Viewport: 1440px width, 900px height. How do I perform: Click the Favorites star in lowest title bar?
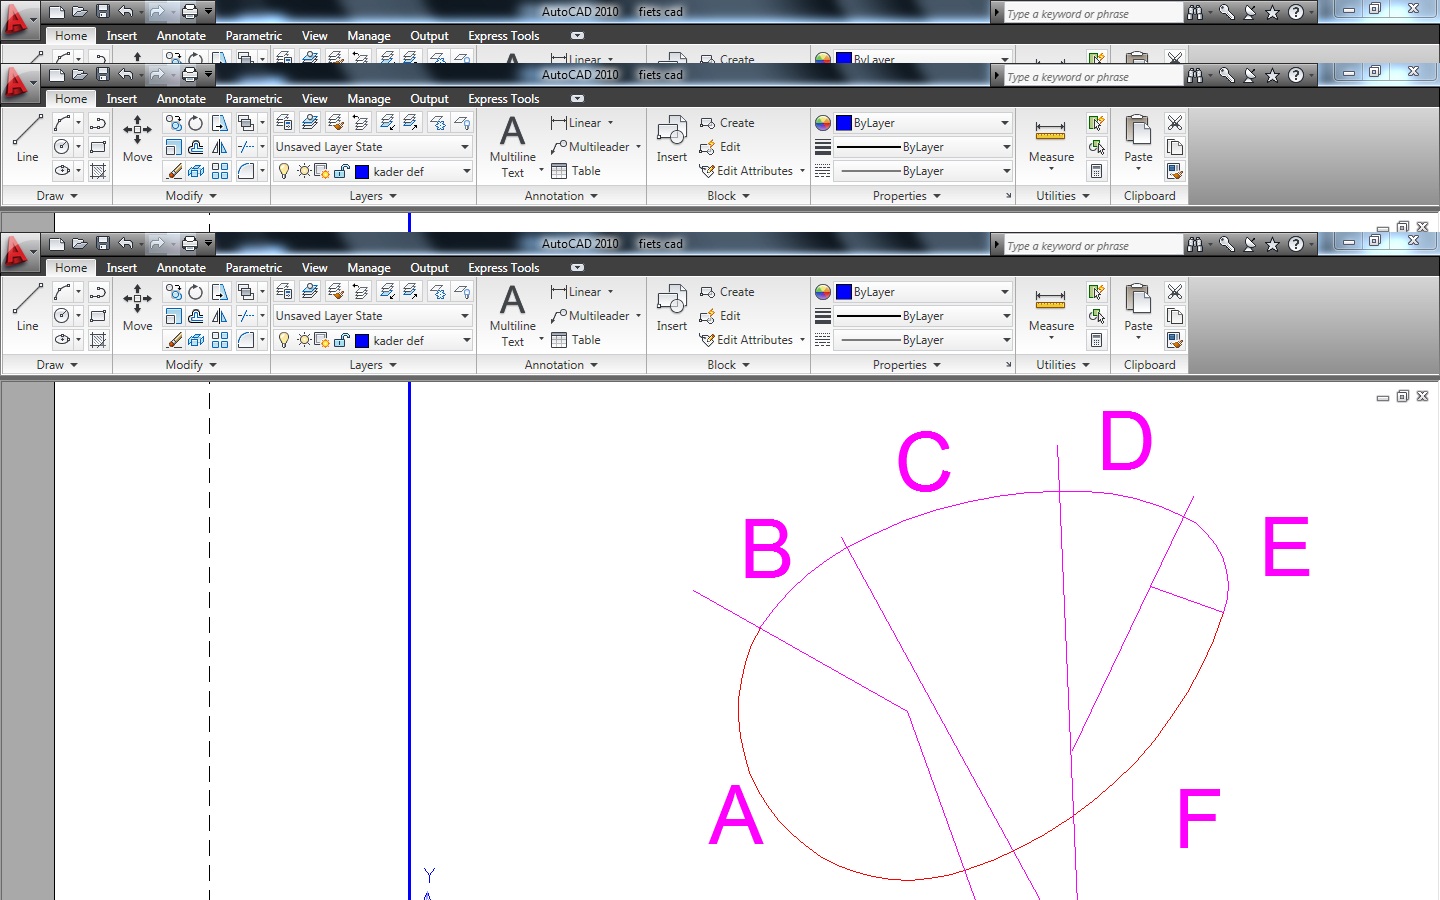(1272, 244)
